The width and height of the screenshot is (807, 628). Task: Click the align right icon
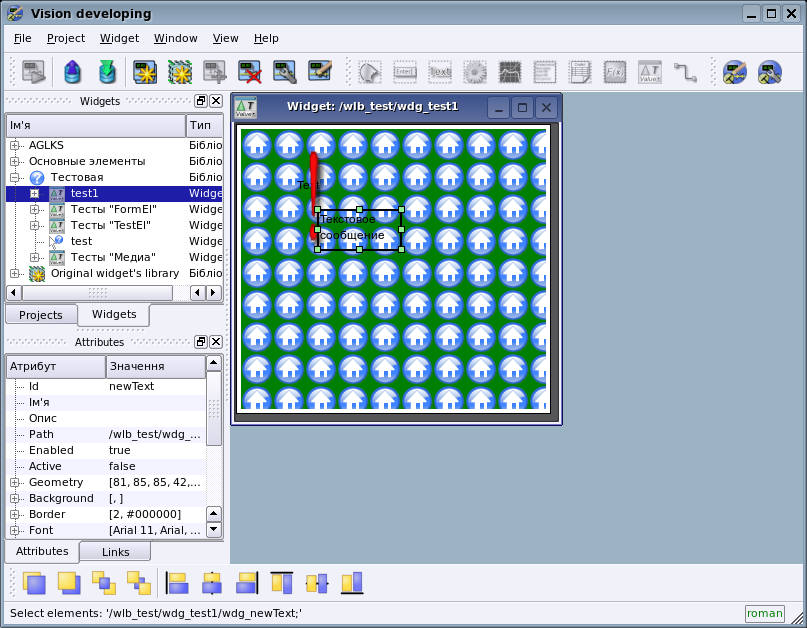[x=246, y=582]
